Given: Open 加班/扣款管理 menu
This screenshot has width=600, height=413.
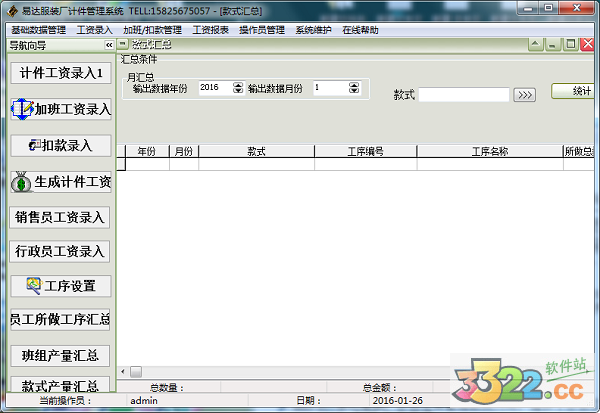Looking at the screenshot, I should (152, 30).
